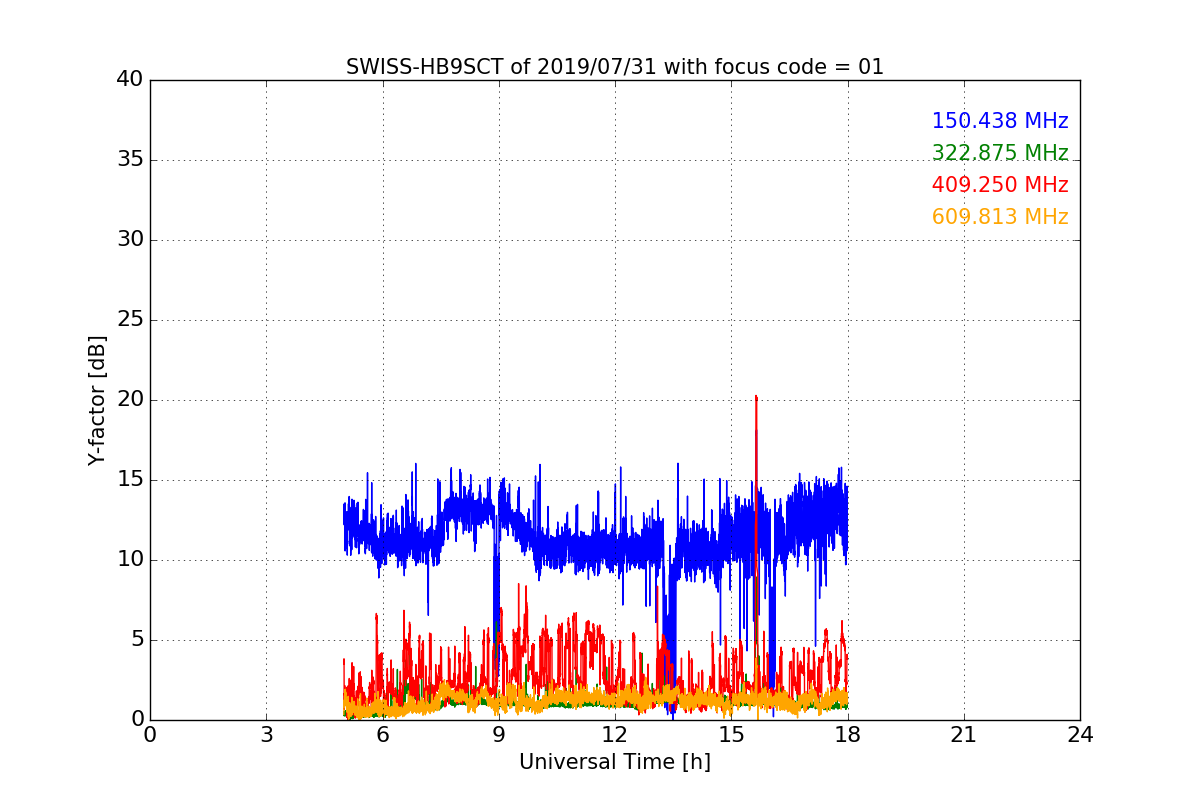Click the x-axis tick label '12'
Viewport: 1200px width, 800px height.
tap(615, 734)
